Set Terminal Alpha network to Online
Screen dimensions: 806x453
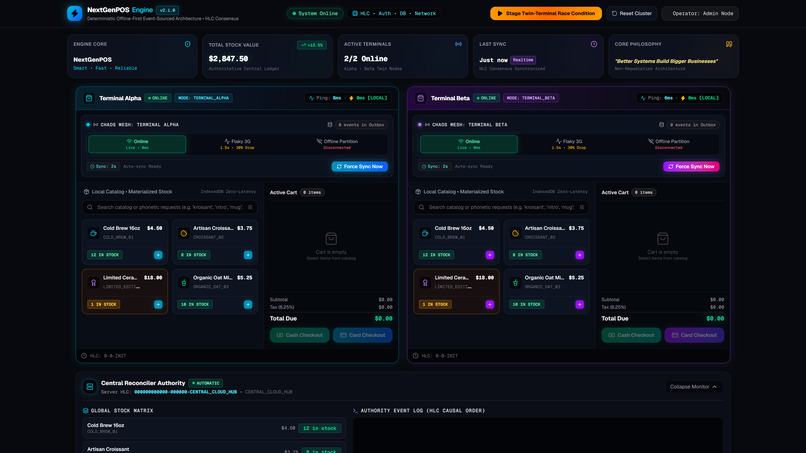(x=137, y=144)
